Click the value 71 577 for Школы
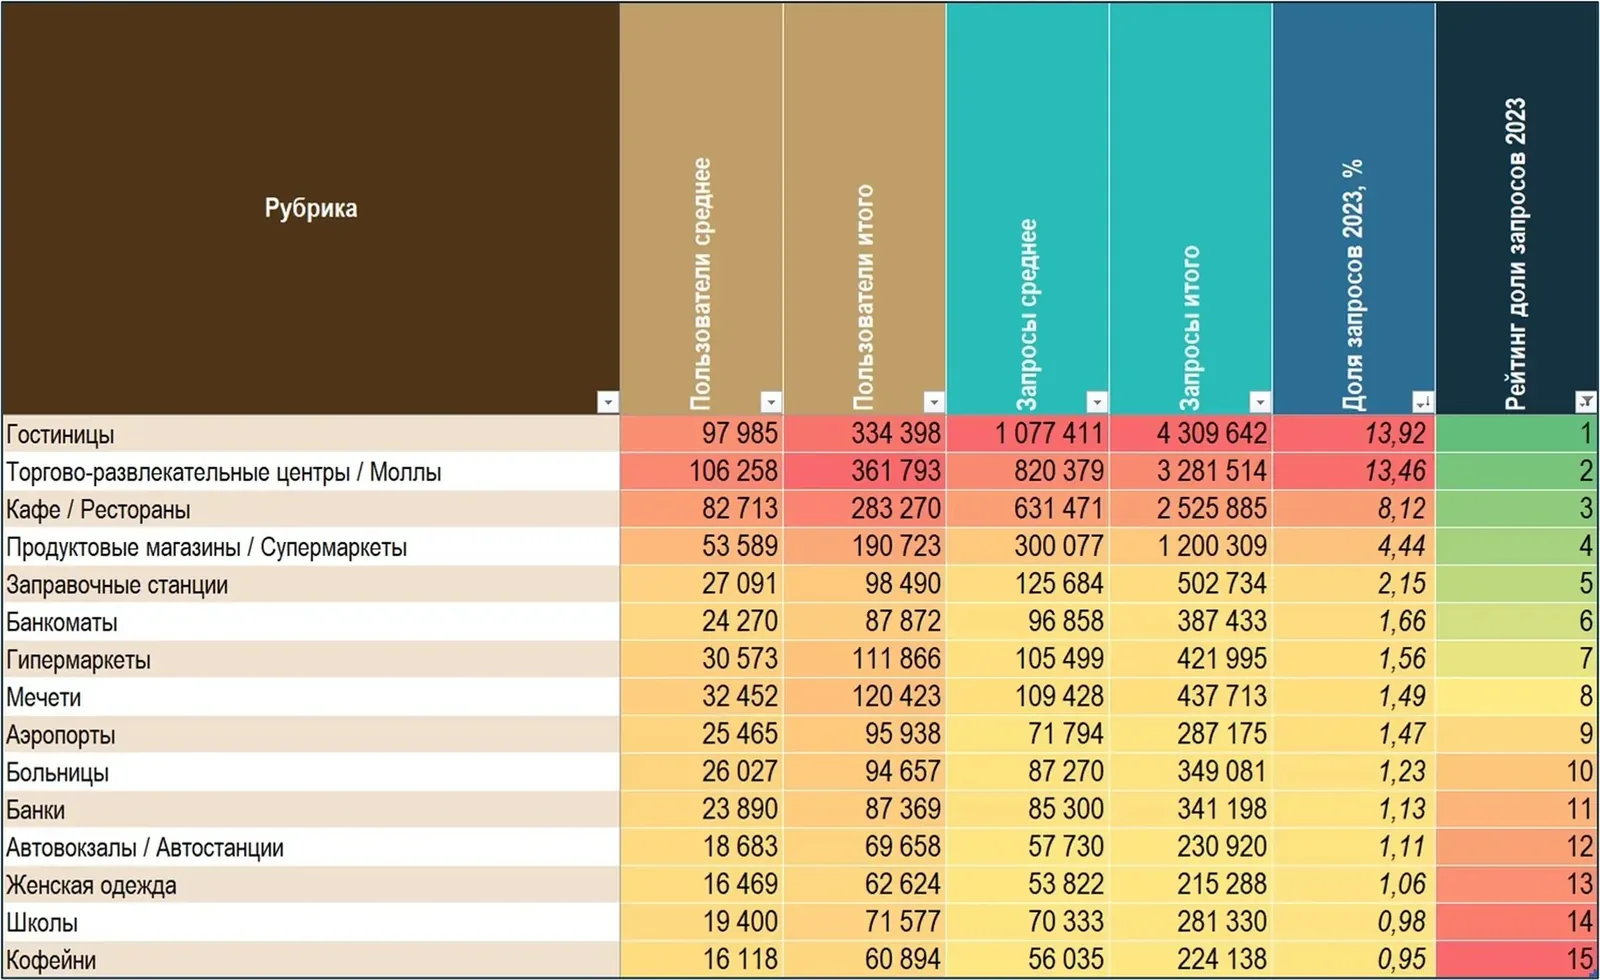The image size is (1600, 980). 864,922
